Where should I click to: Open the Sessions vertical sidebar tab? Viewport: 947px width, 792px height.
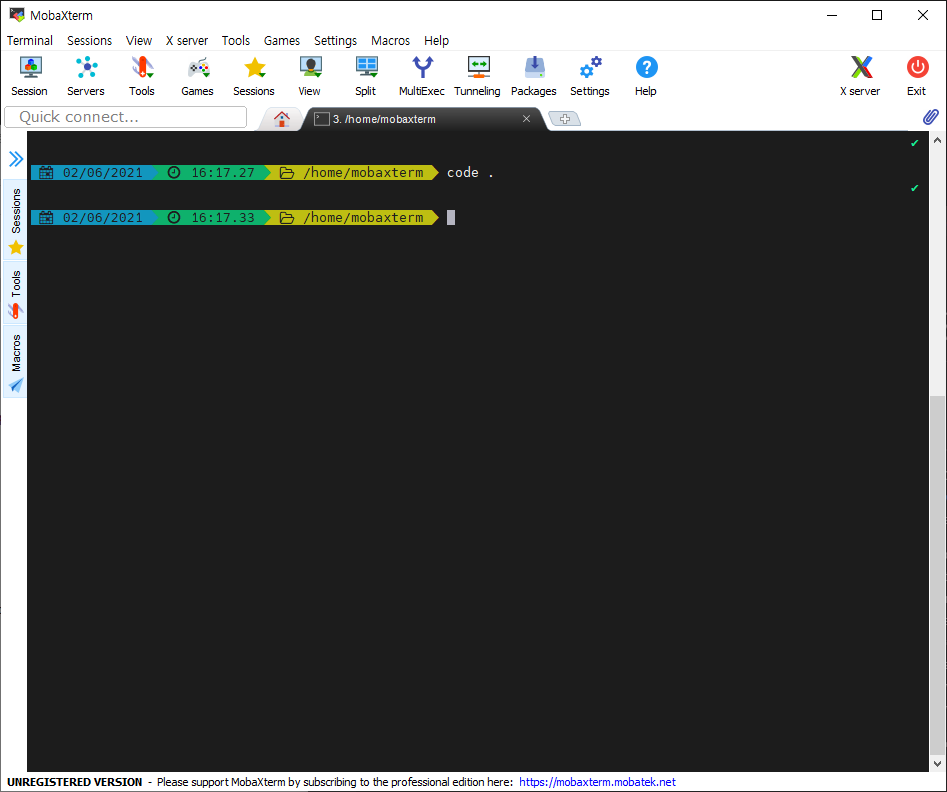coord(15,219)
